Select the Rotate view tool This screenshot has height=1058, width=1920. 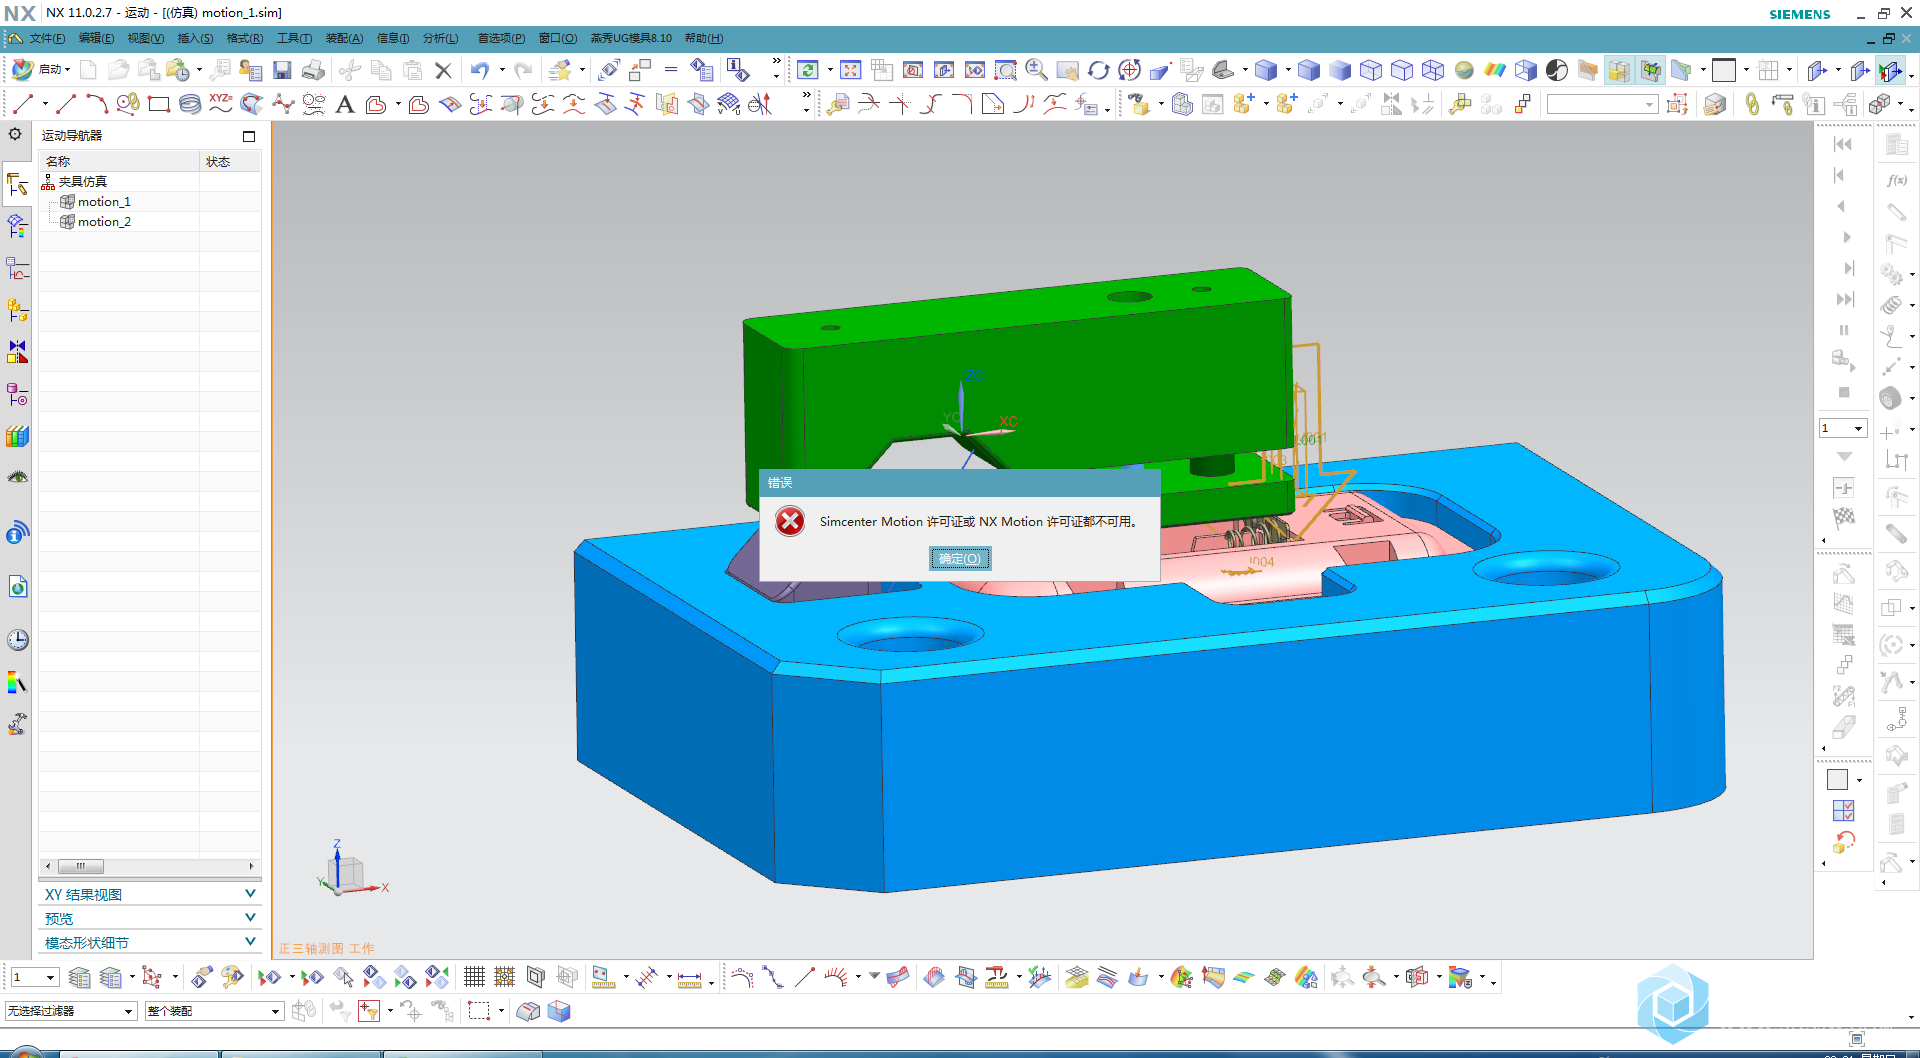pyautogui.click(x=1099, y=70)
